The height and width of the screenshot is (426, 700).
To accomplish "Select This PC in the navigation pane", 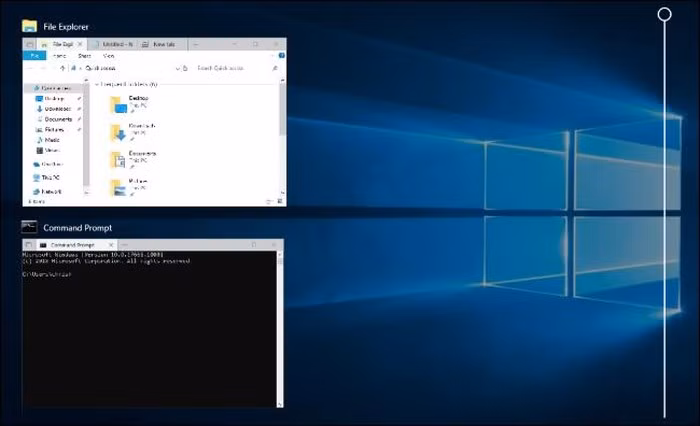I will click(x=47, y=177).
